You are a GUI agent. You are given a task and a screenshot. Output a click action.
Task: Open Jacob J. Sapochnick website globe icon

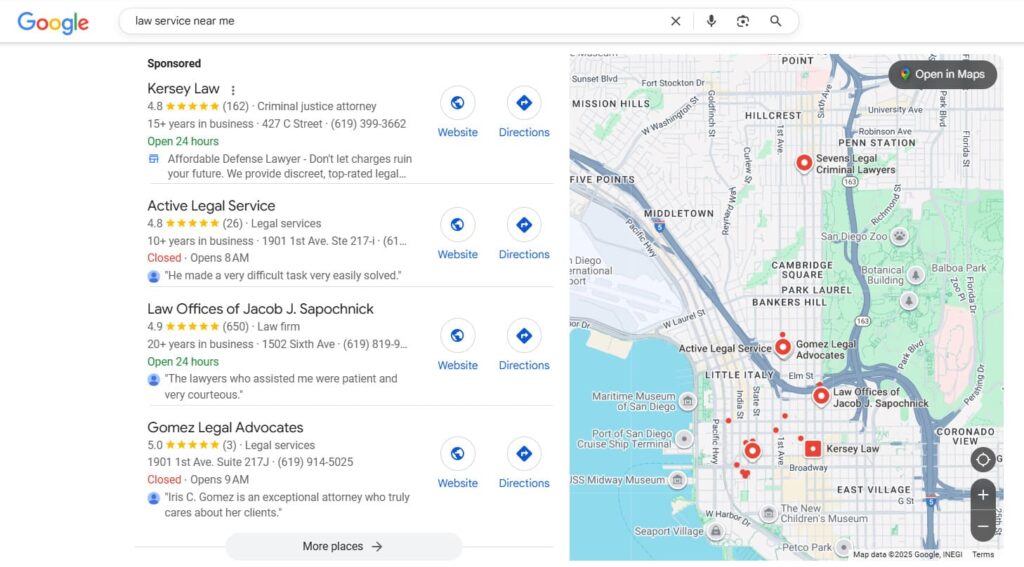tap(457, 336)
